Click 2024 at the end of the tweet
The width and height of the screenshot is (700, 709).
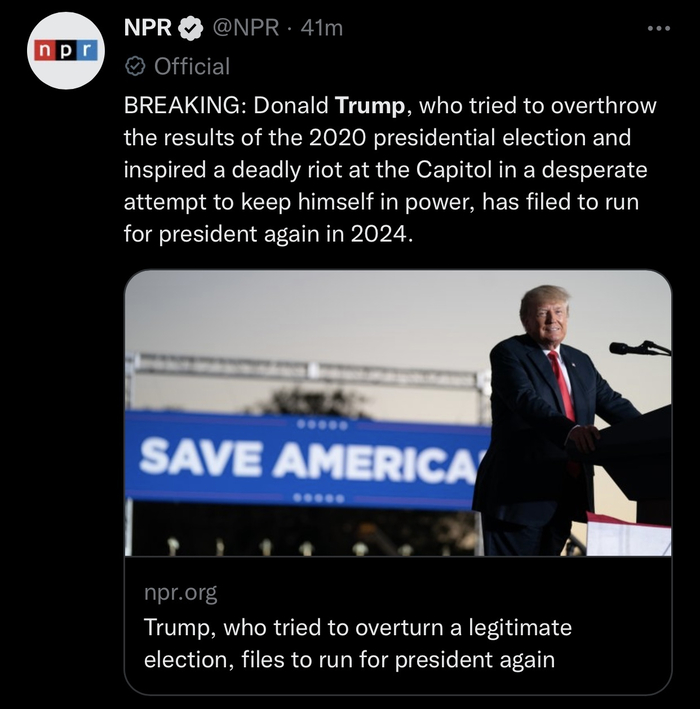tap(379, 233)
